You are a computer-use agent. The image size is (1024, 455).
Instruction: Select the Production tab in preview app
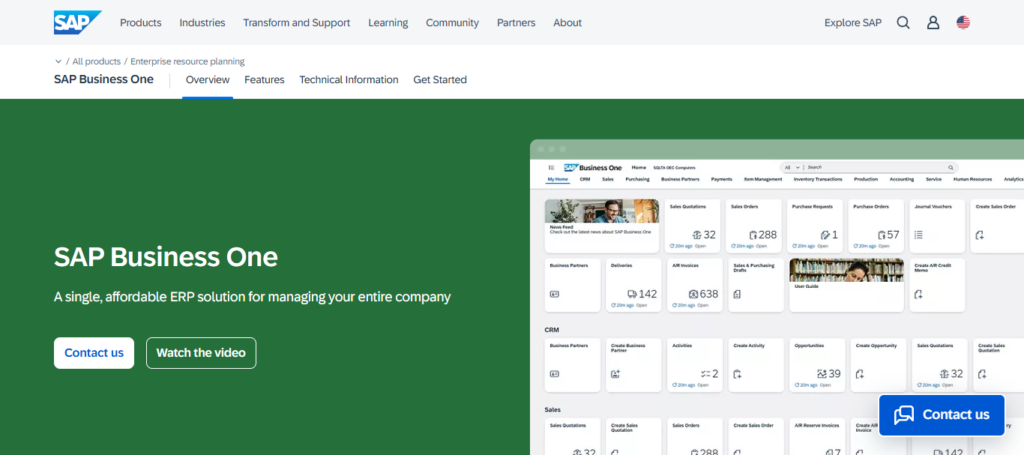coord(866,179)
